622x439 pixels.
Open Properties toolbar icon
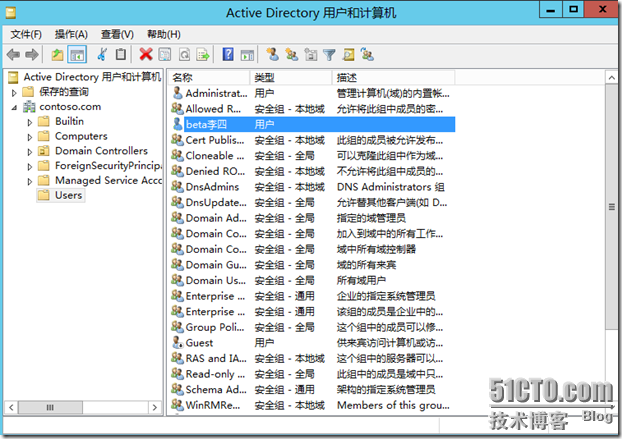pos(165,54)
